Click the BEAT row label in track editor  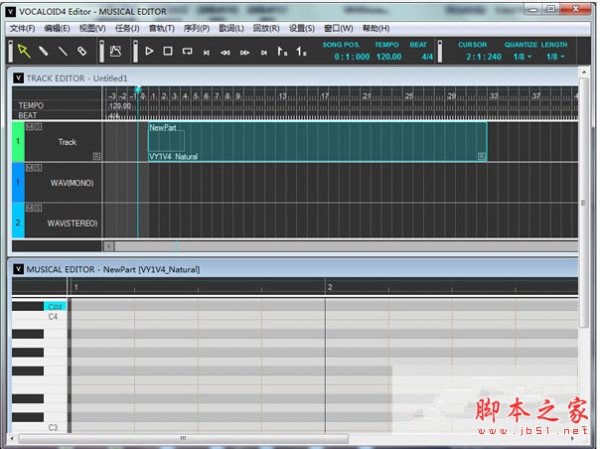click(x=28, y=115)
